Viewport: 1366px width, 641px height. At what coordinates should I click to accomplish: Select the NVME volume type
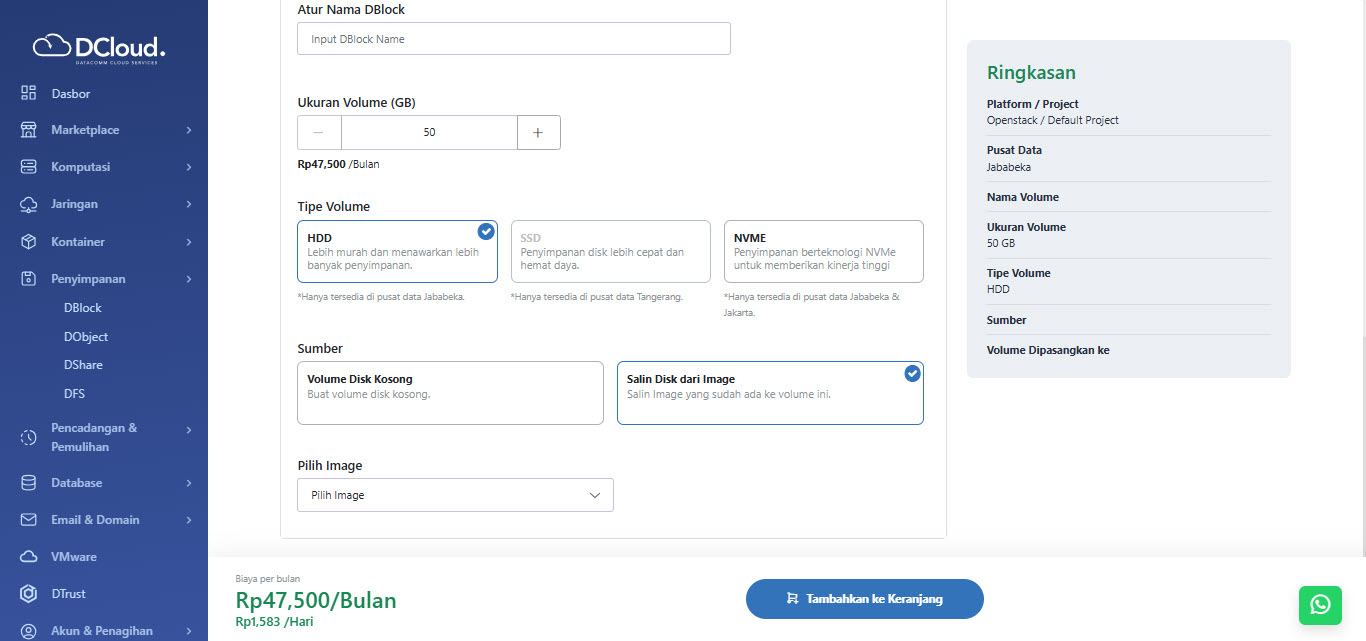823,252
